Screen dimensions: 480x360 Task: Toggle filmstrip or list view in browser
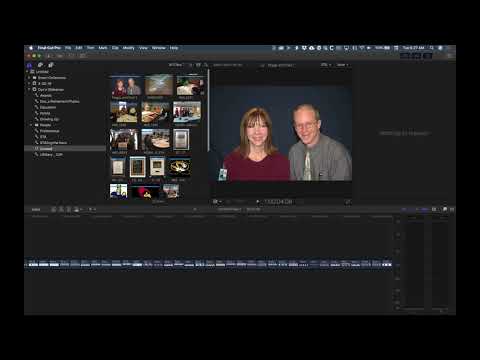[x=191, y=65]
